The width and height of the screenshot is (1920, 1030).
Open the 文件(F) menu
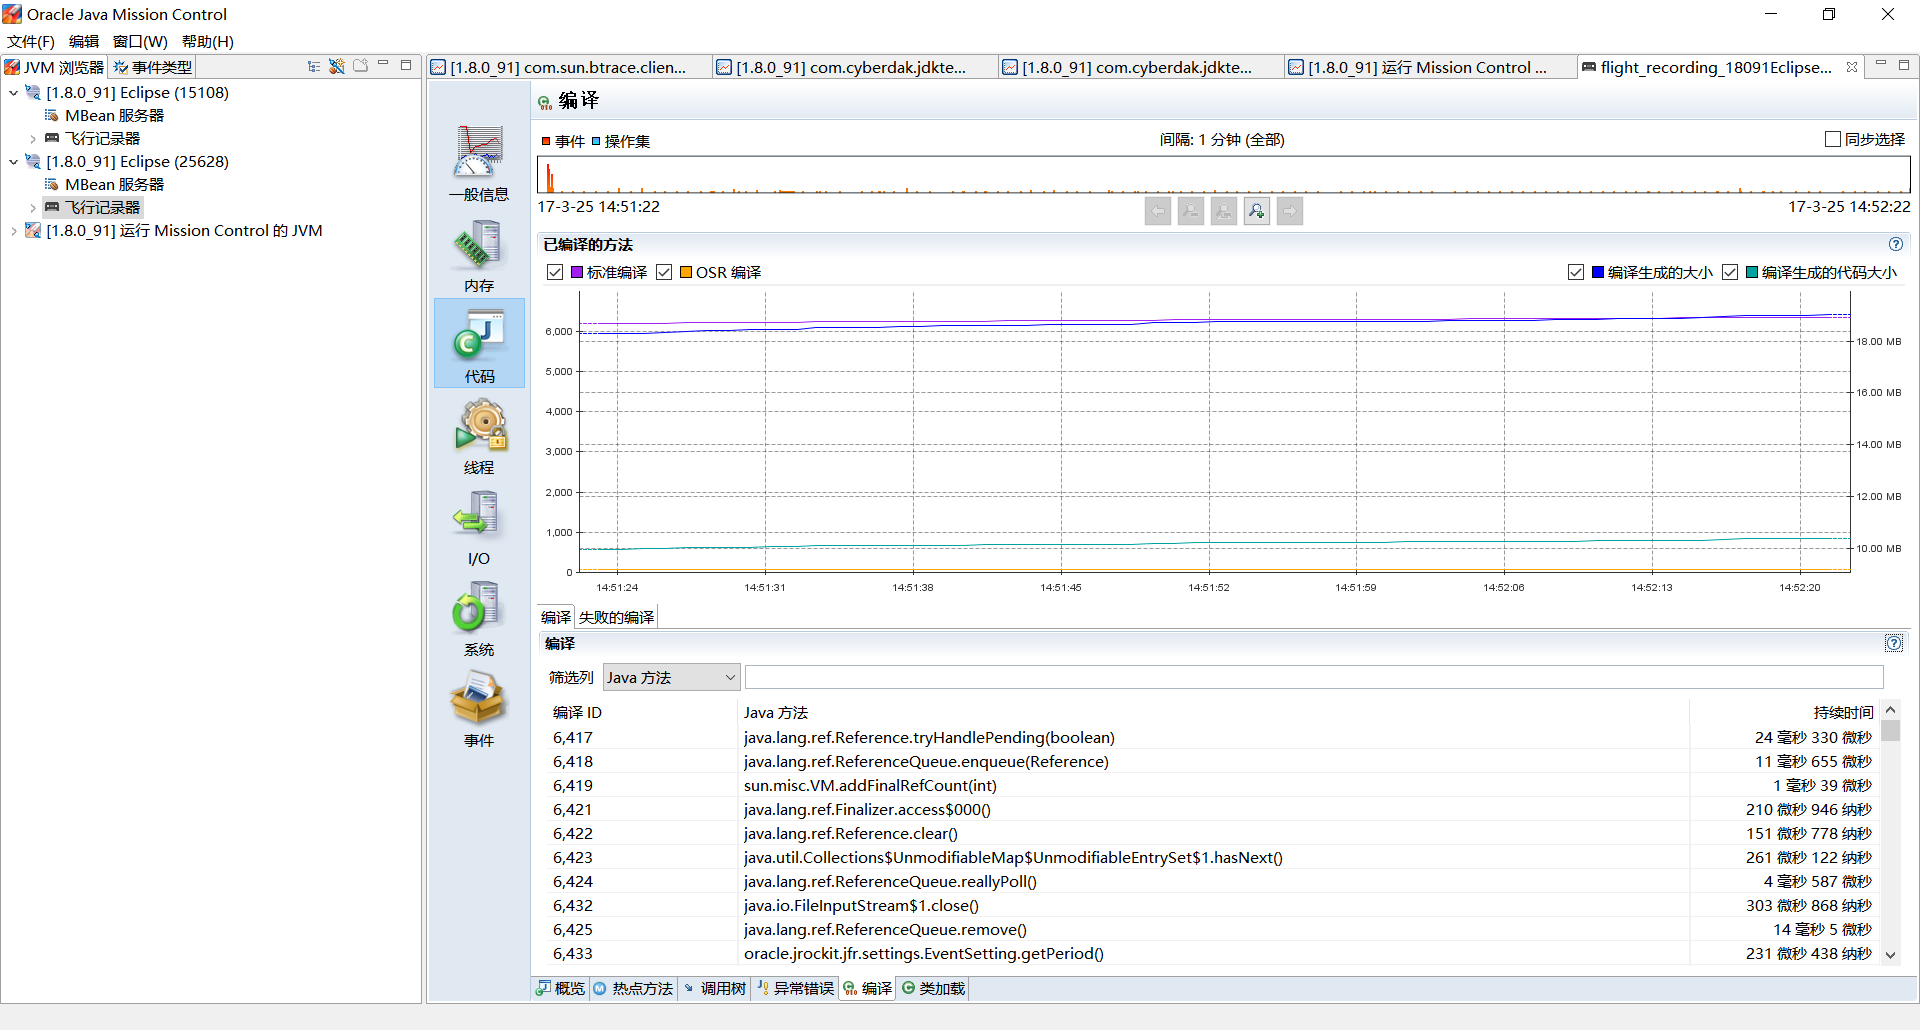pyautogui.click(x=31, y=41)
